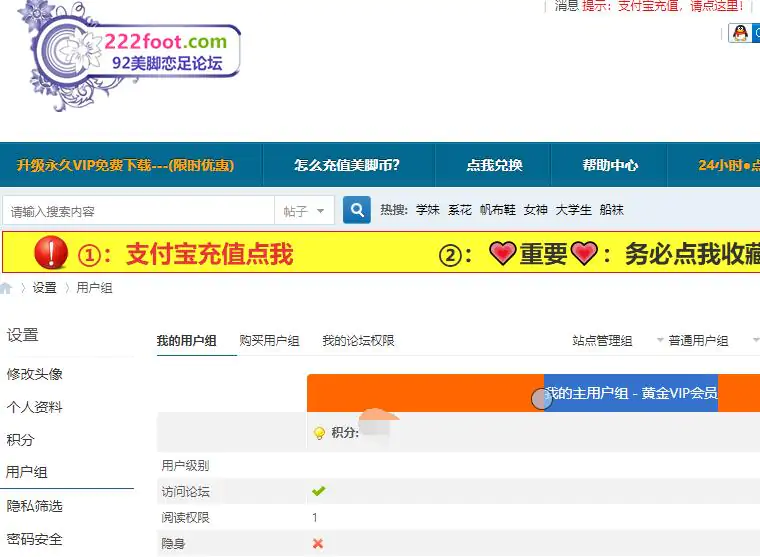Switch to 购买用户组 tab
Image resolution: width=760 pixels, height=557 pixels.
coord(269,341)
